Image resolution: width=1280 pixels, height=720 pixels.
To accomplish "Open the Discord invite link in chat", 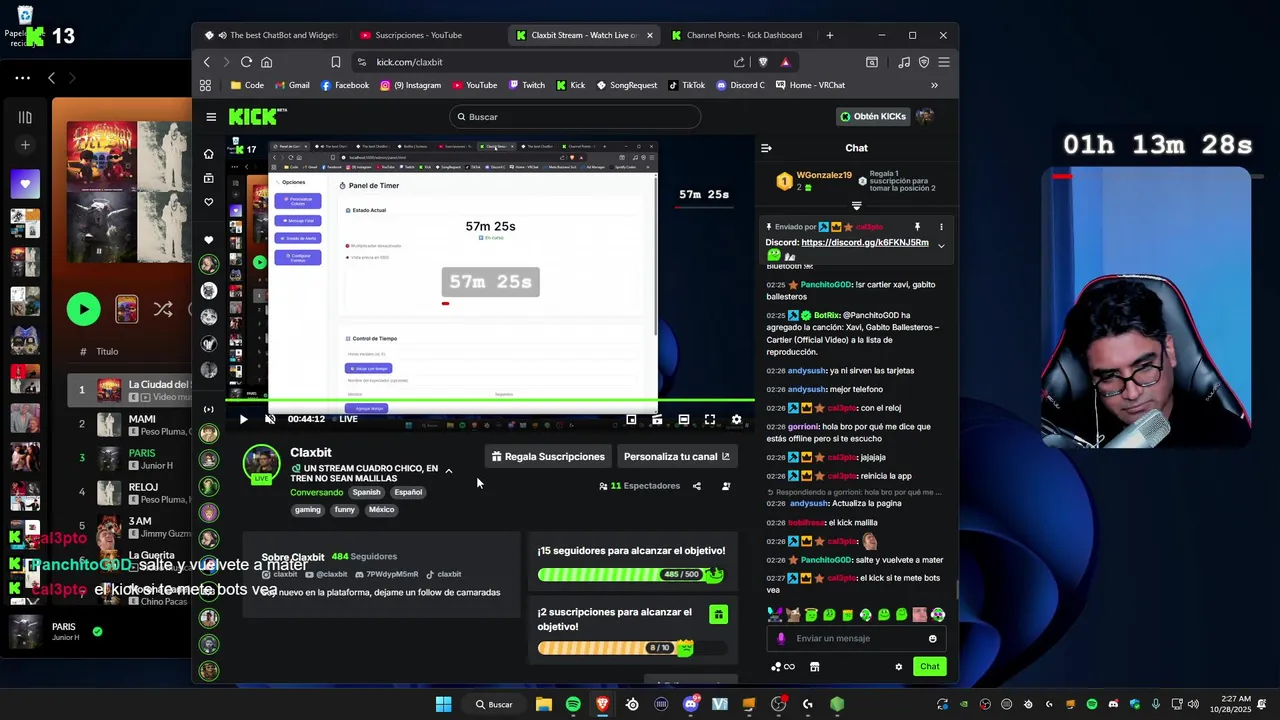I will (x=864, y=243).
